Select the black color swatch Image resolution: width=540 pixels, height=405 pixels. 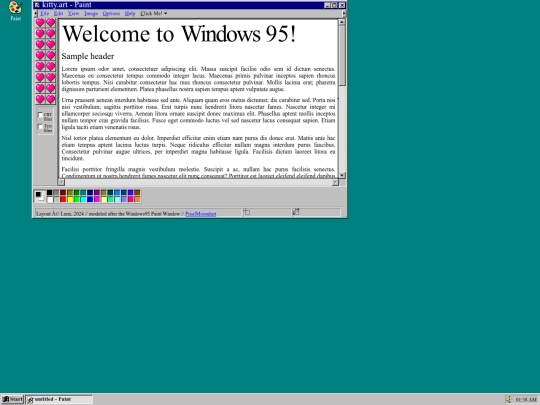[50, 193]
